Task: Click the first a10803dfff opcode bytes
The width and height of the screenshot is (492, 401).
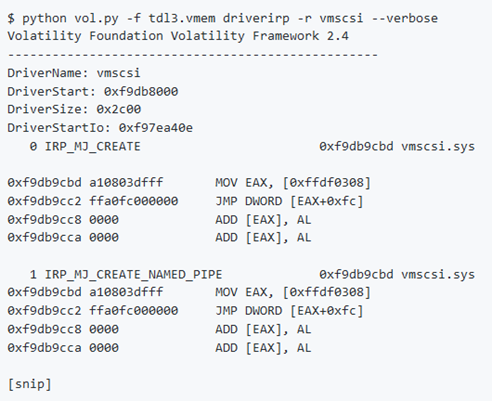Action: pos(126,183)
